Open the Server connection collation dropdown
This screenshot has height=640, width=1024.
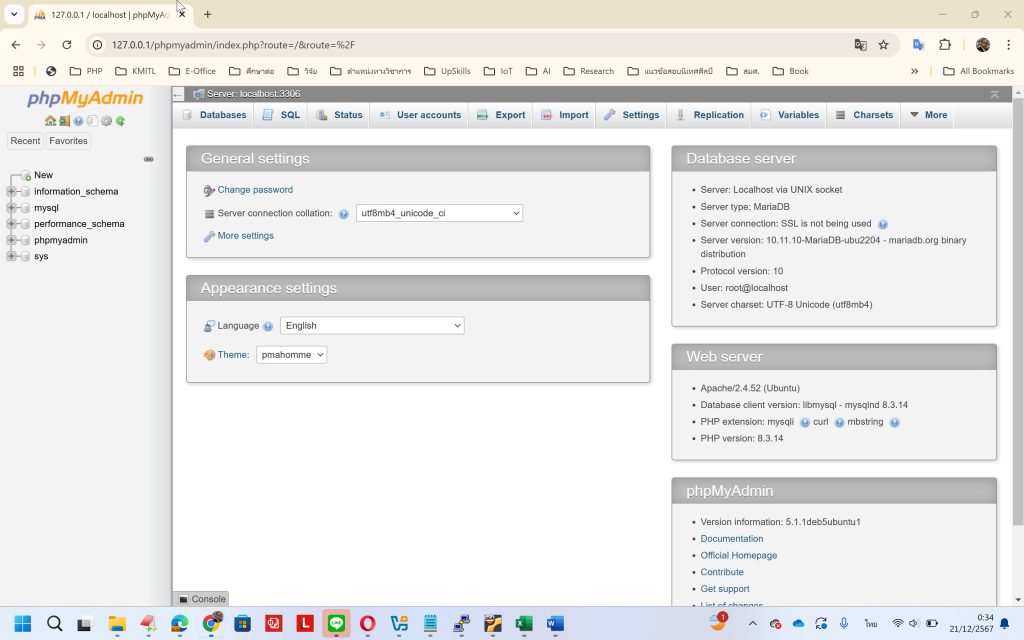440,214
